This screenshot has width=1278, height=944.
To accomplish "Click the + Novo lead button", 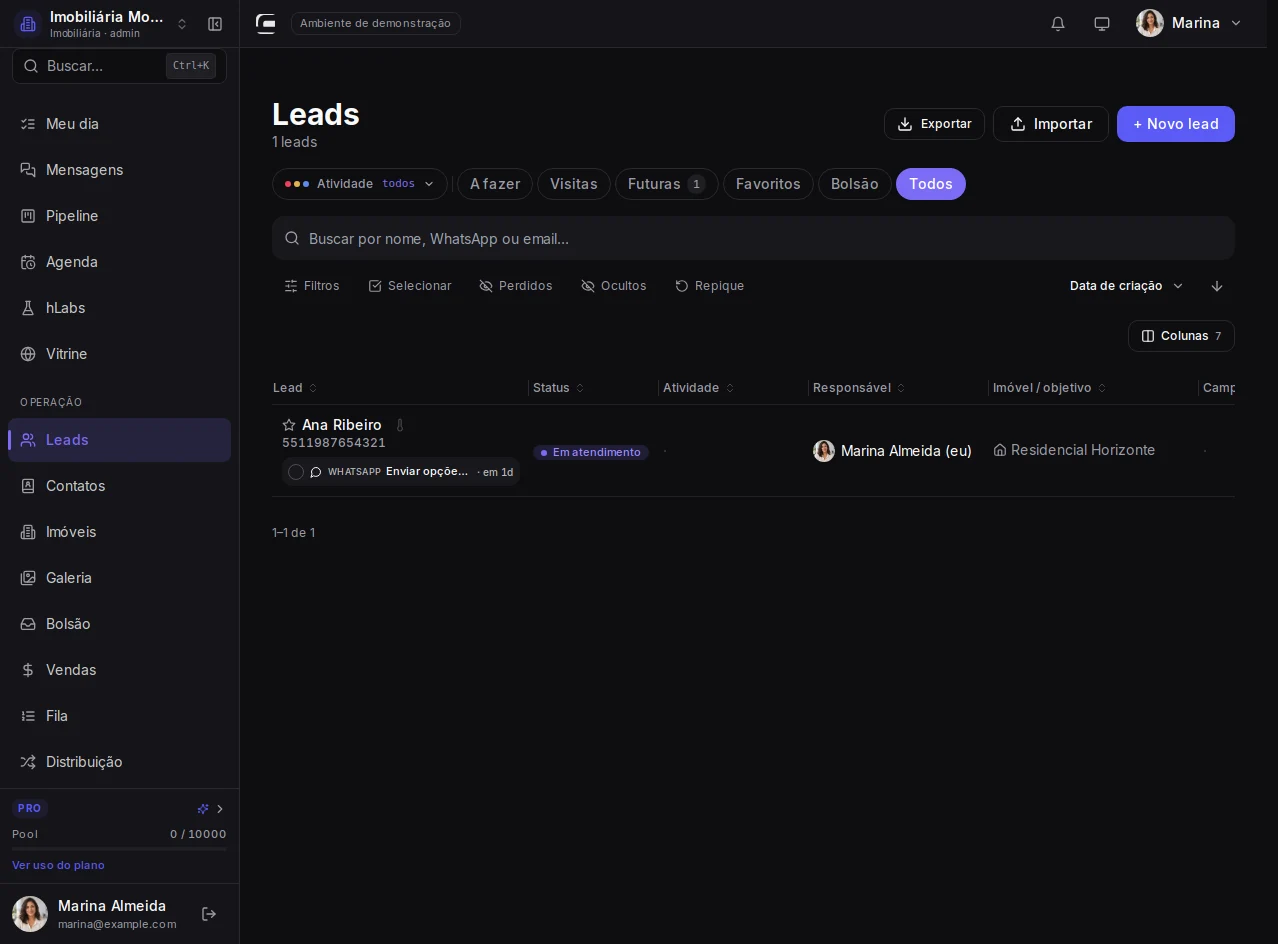I will pyautogui.click(x=1176, y=124).
